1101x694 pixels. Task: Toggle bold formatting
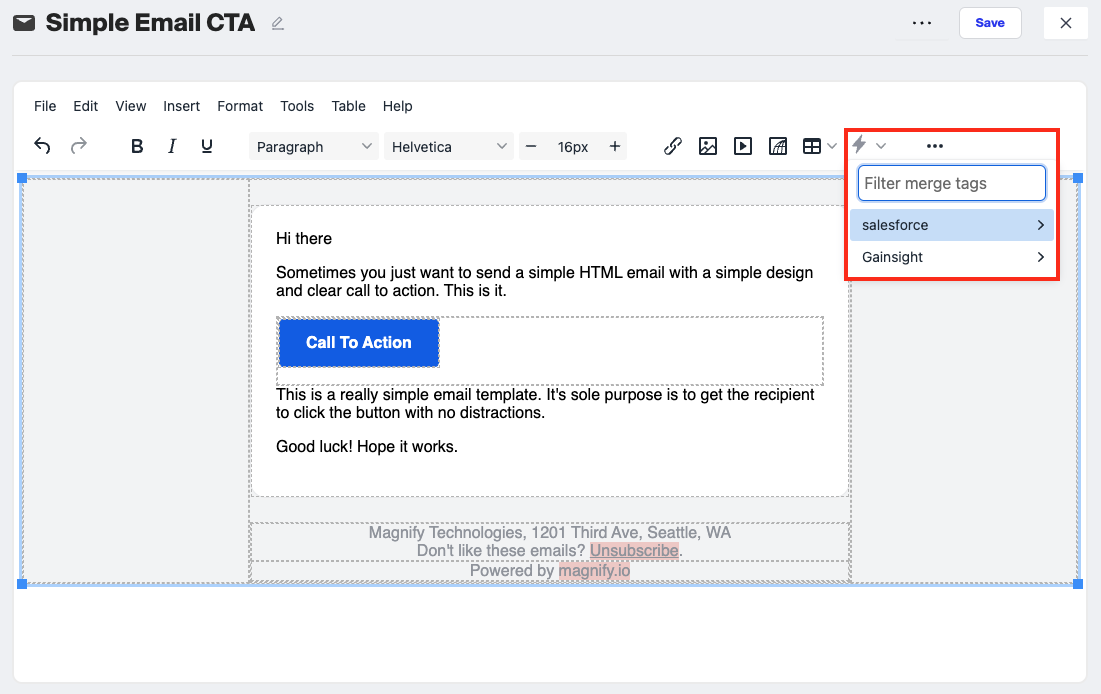137,146
